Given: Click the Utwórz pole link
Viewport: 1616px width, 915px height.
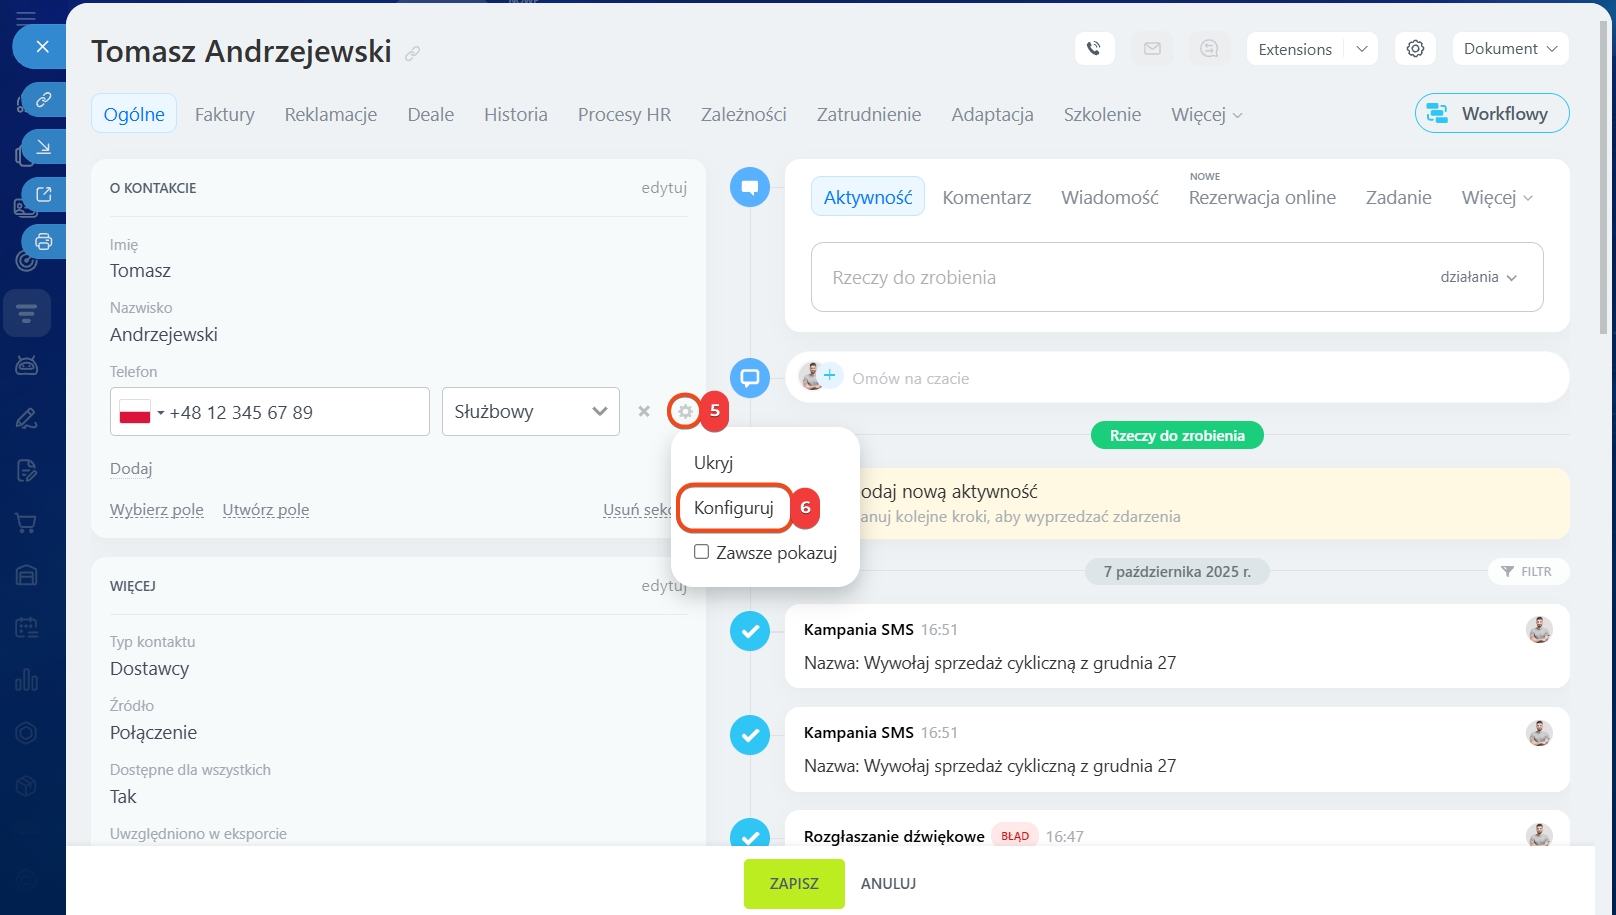Looking at the screenshot, I should [265, 510].
